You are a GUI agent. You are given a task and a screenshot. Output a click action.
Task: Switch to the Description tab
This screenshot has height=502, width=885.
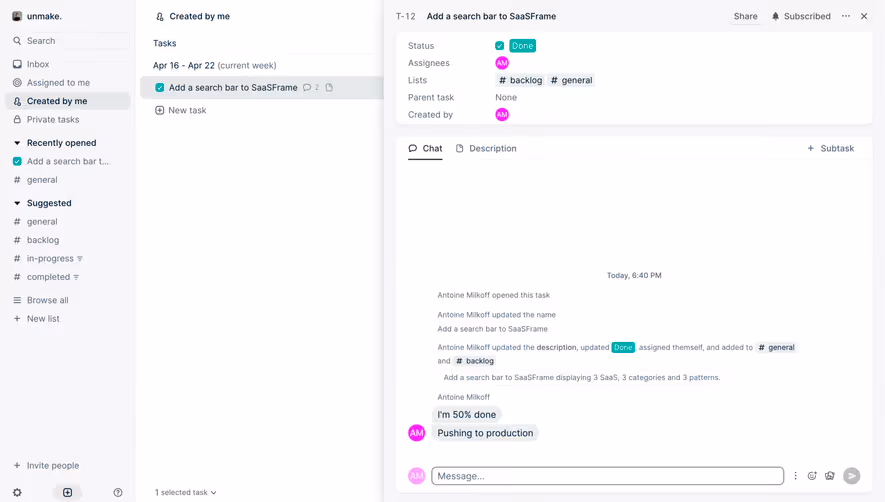point(486,149)
